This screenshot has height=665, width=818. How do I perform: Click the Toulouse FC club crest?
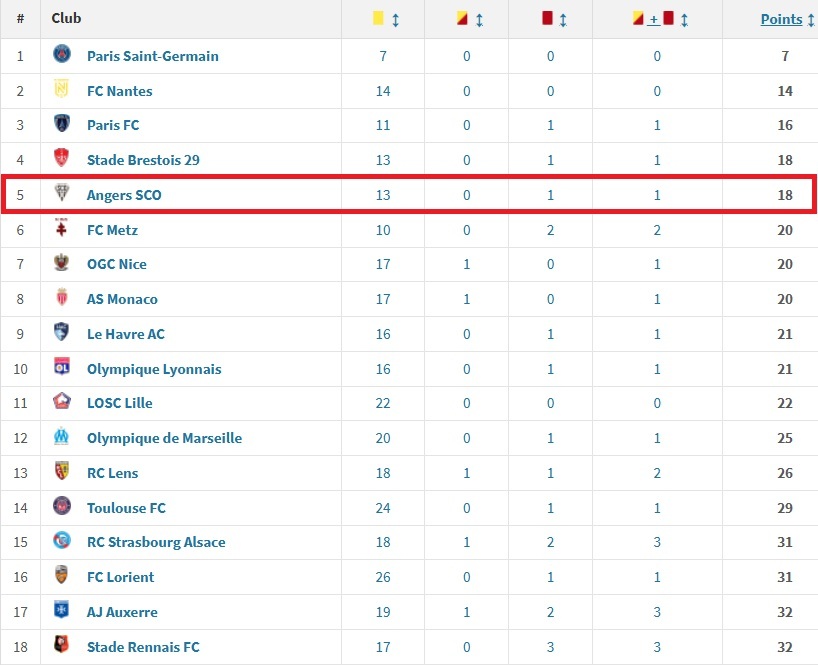[x=62, y=507]
